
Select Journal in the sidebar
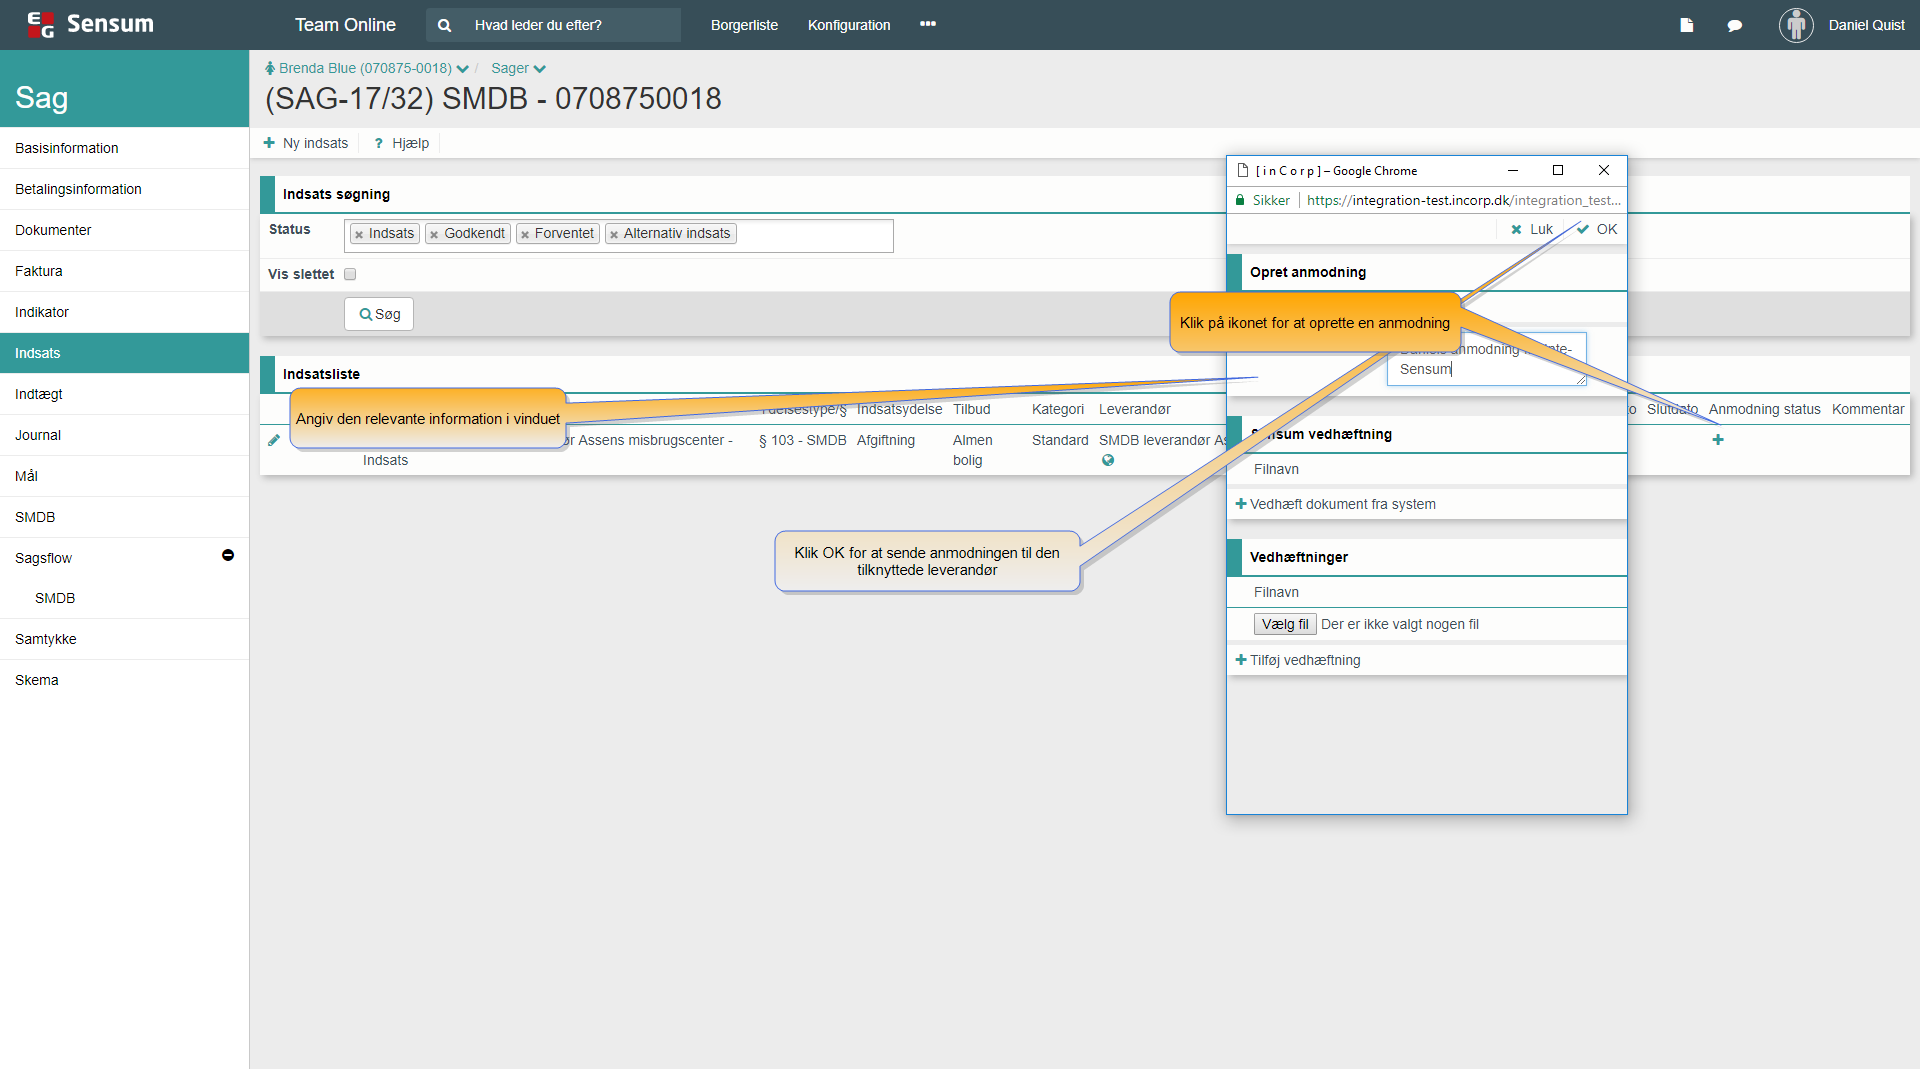point(38,435)
